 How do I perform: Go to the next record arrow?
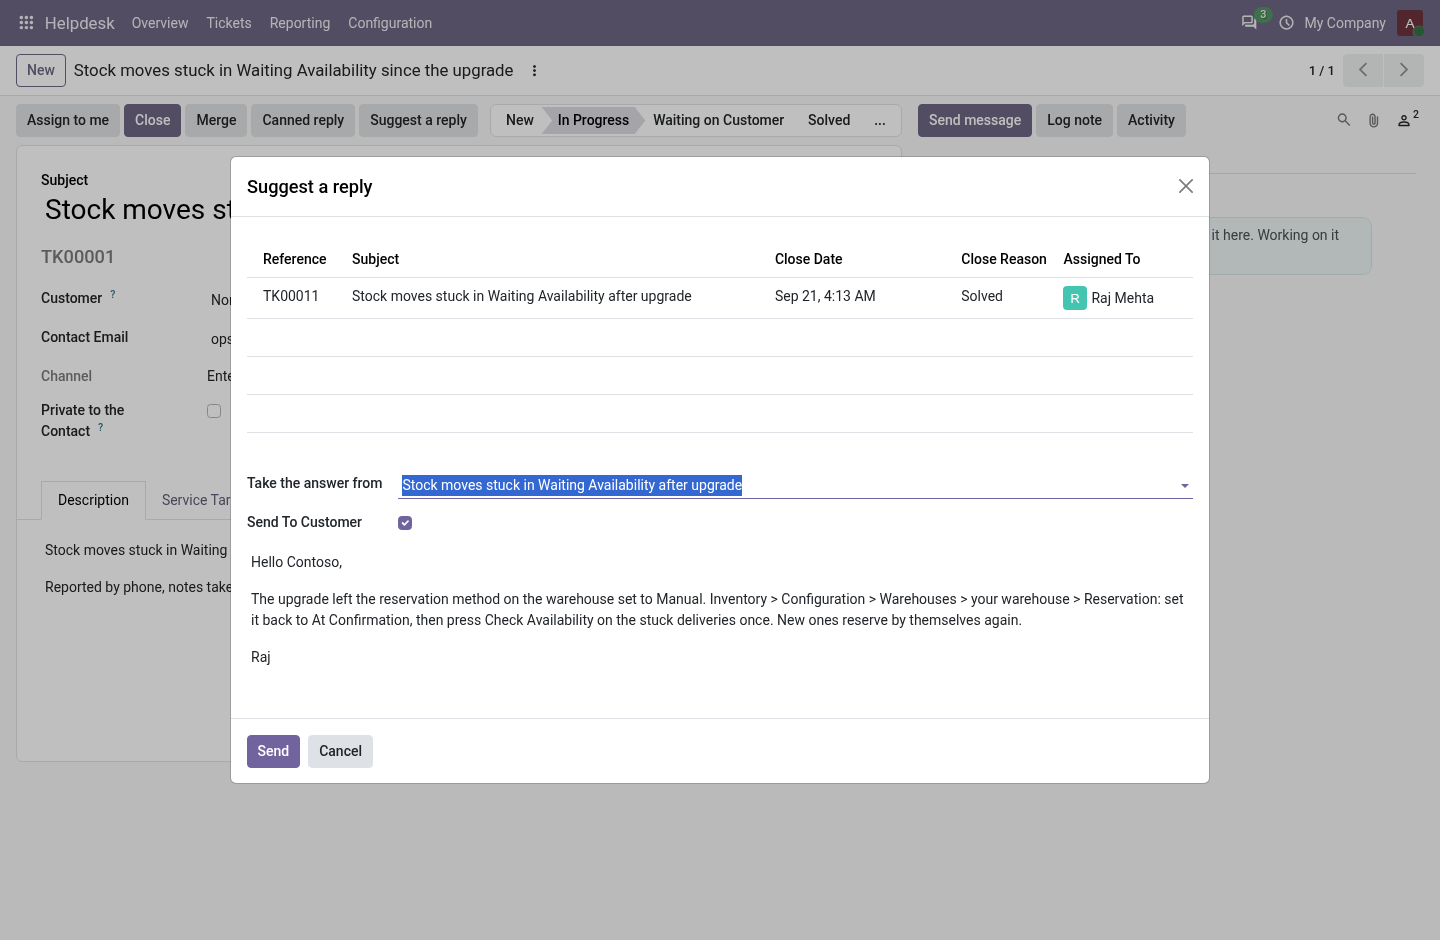click(x=1404, y=70)
